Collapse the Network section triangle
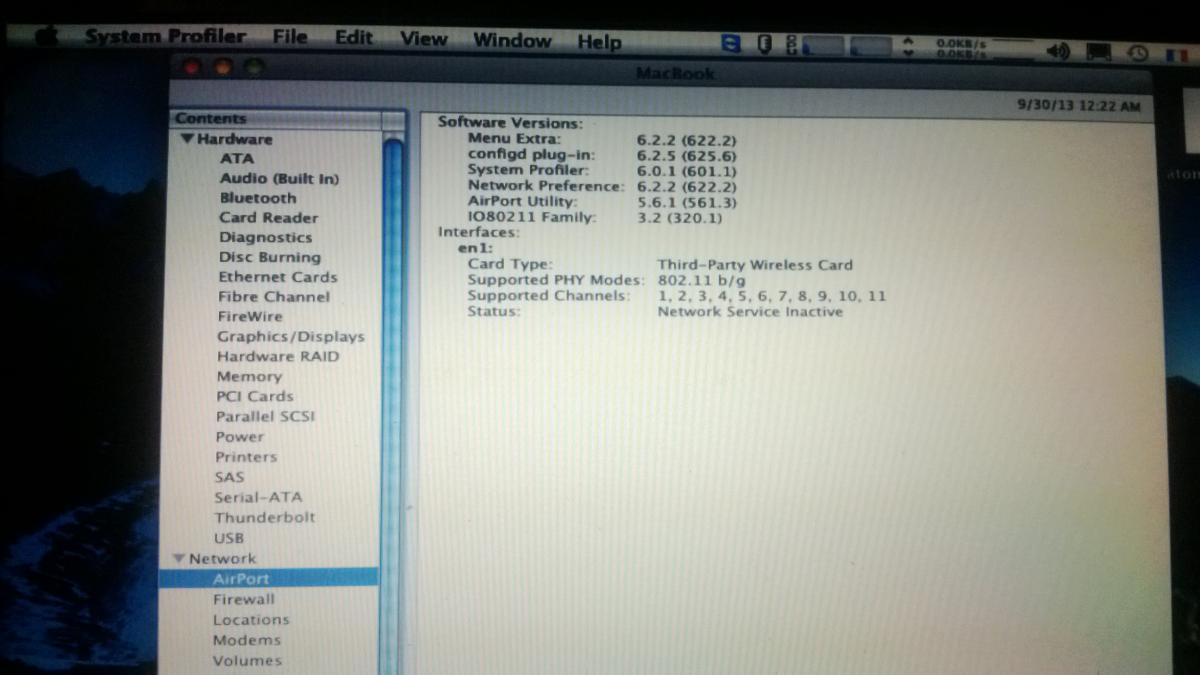Viewport: 1200px width, 675px height. point(178,558)
